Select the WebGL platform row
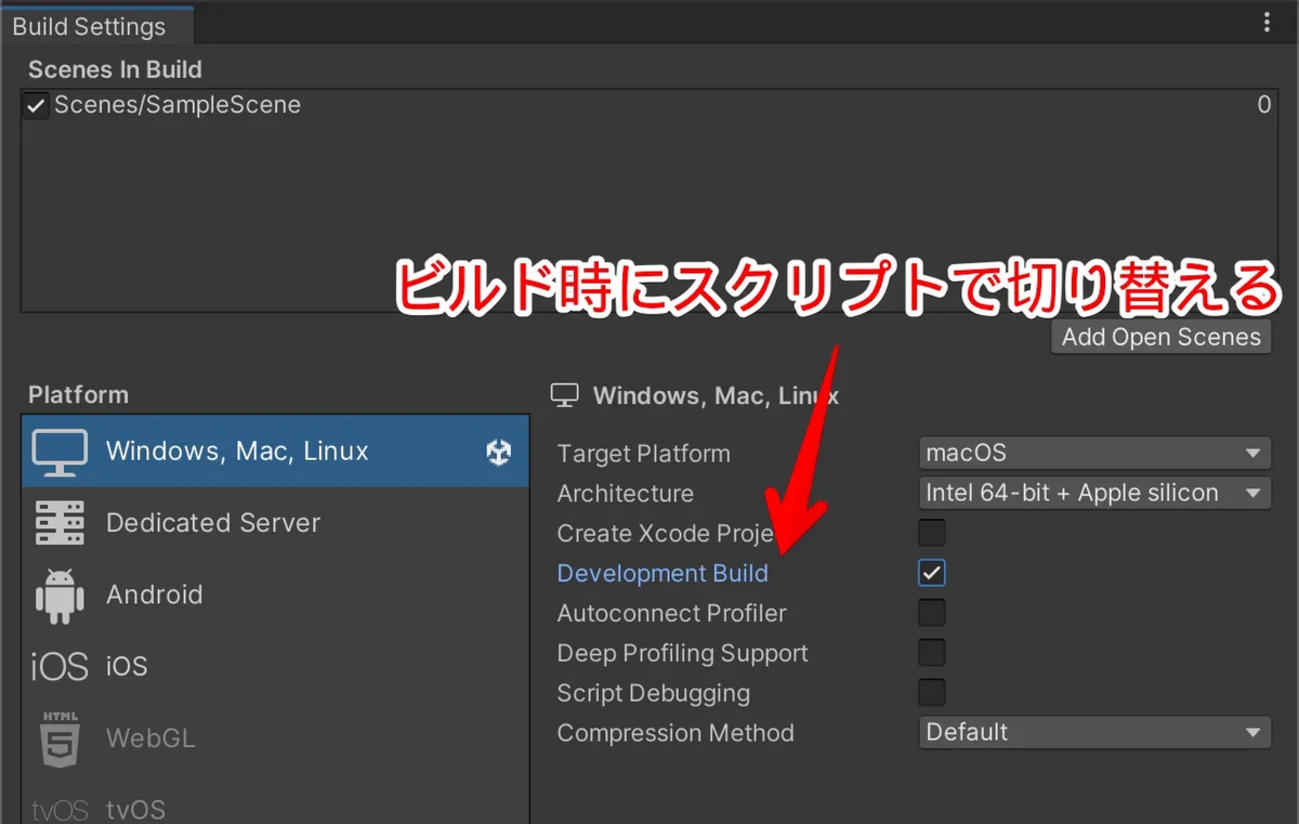 [275, 738]
